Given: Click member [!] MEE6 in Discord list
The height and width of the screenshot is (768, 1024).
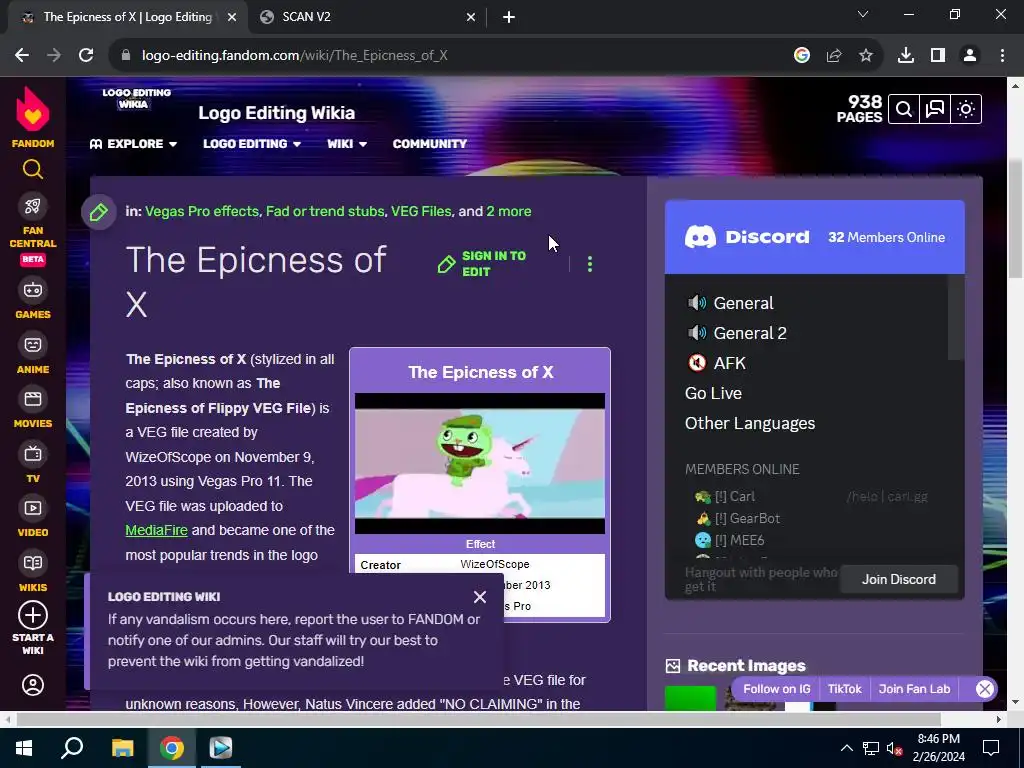Looking at the screenshot, I should pos(730,540).
